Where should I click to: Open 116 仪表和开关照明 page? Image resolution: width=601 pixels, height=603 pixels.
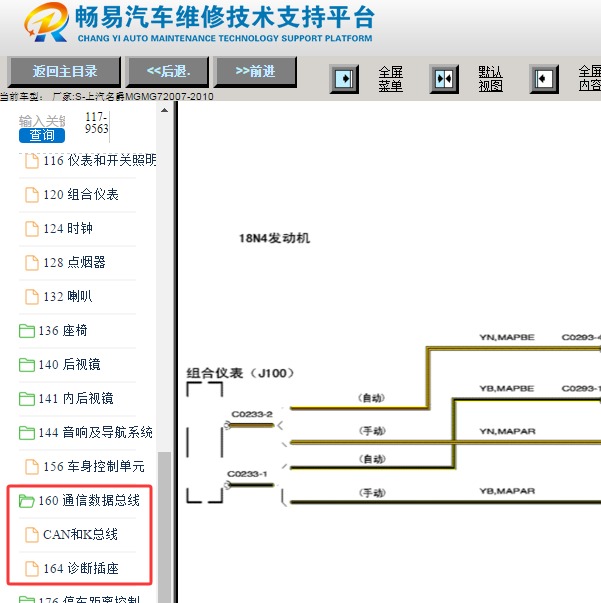(100, 160)
